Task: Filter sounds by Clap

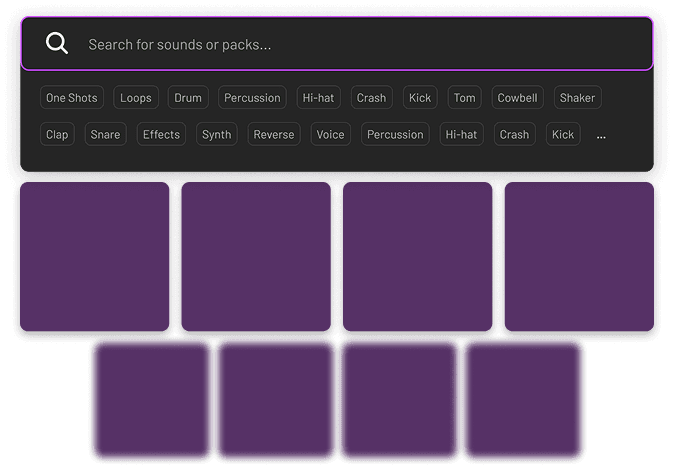Action: pos(58,134)
